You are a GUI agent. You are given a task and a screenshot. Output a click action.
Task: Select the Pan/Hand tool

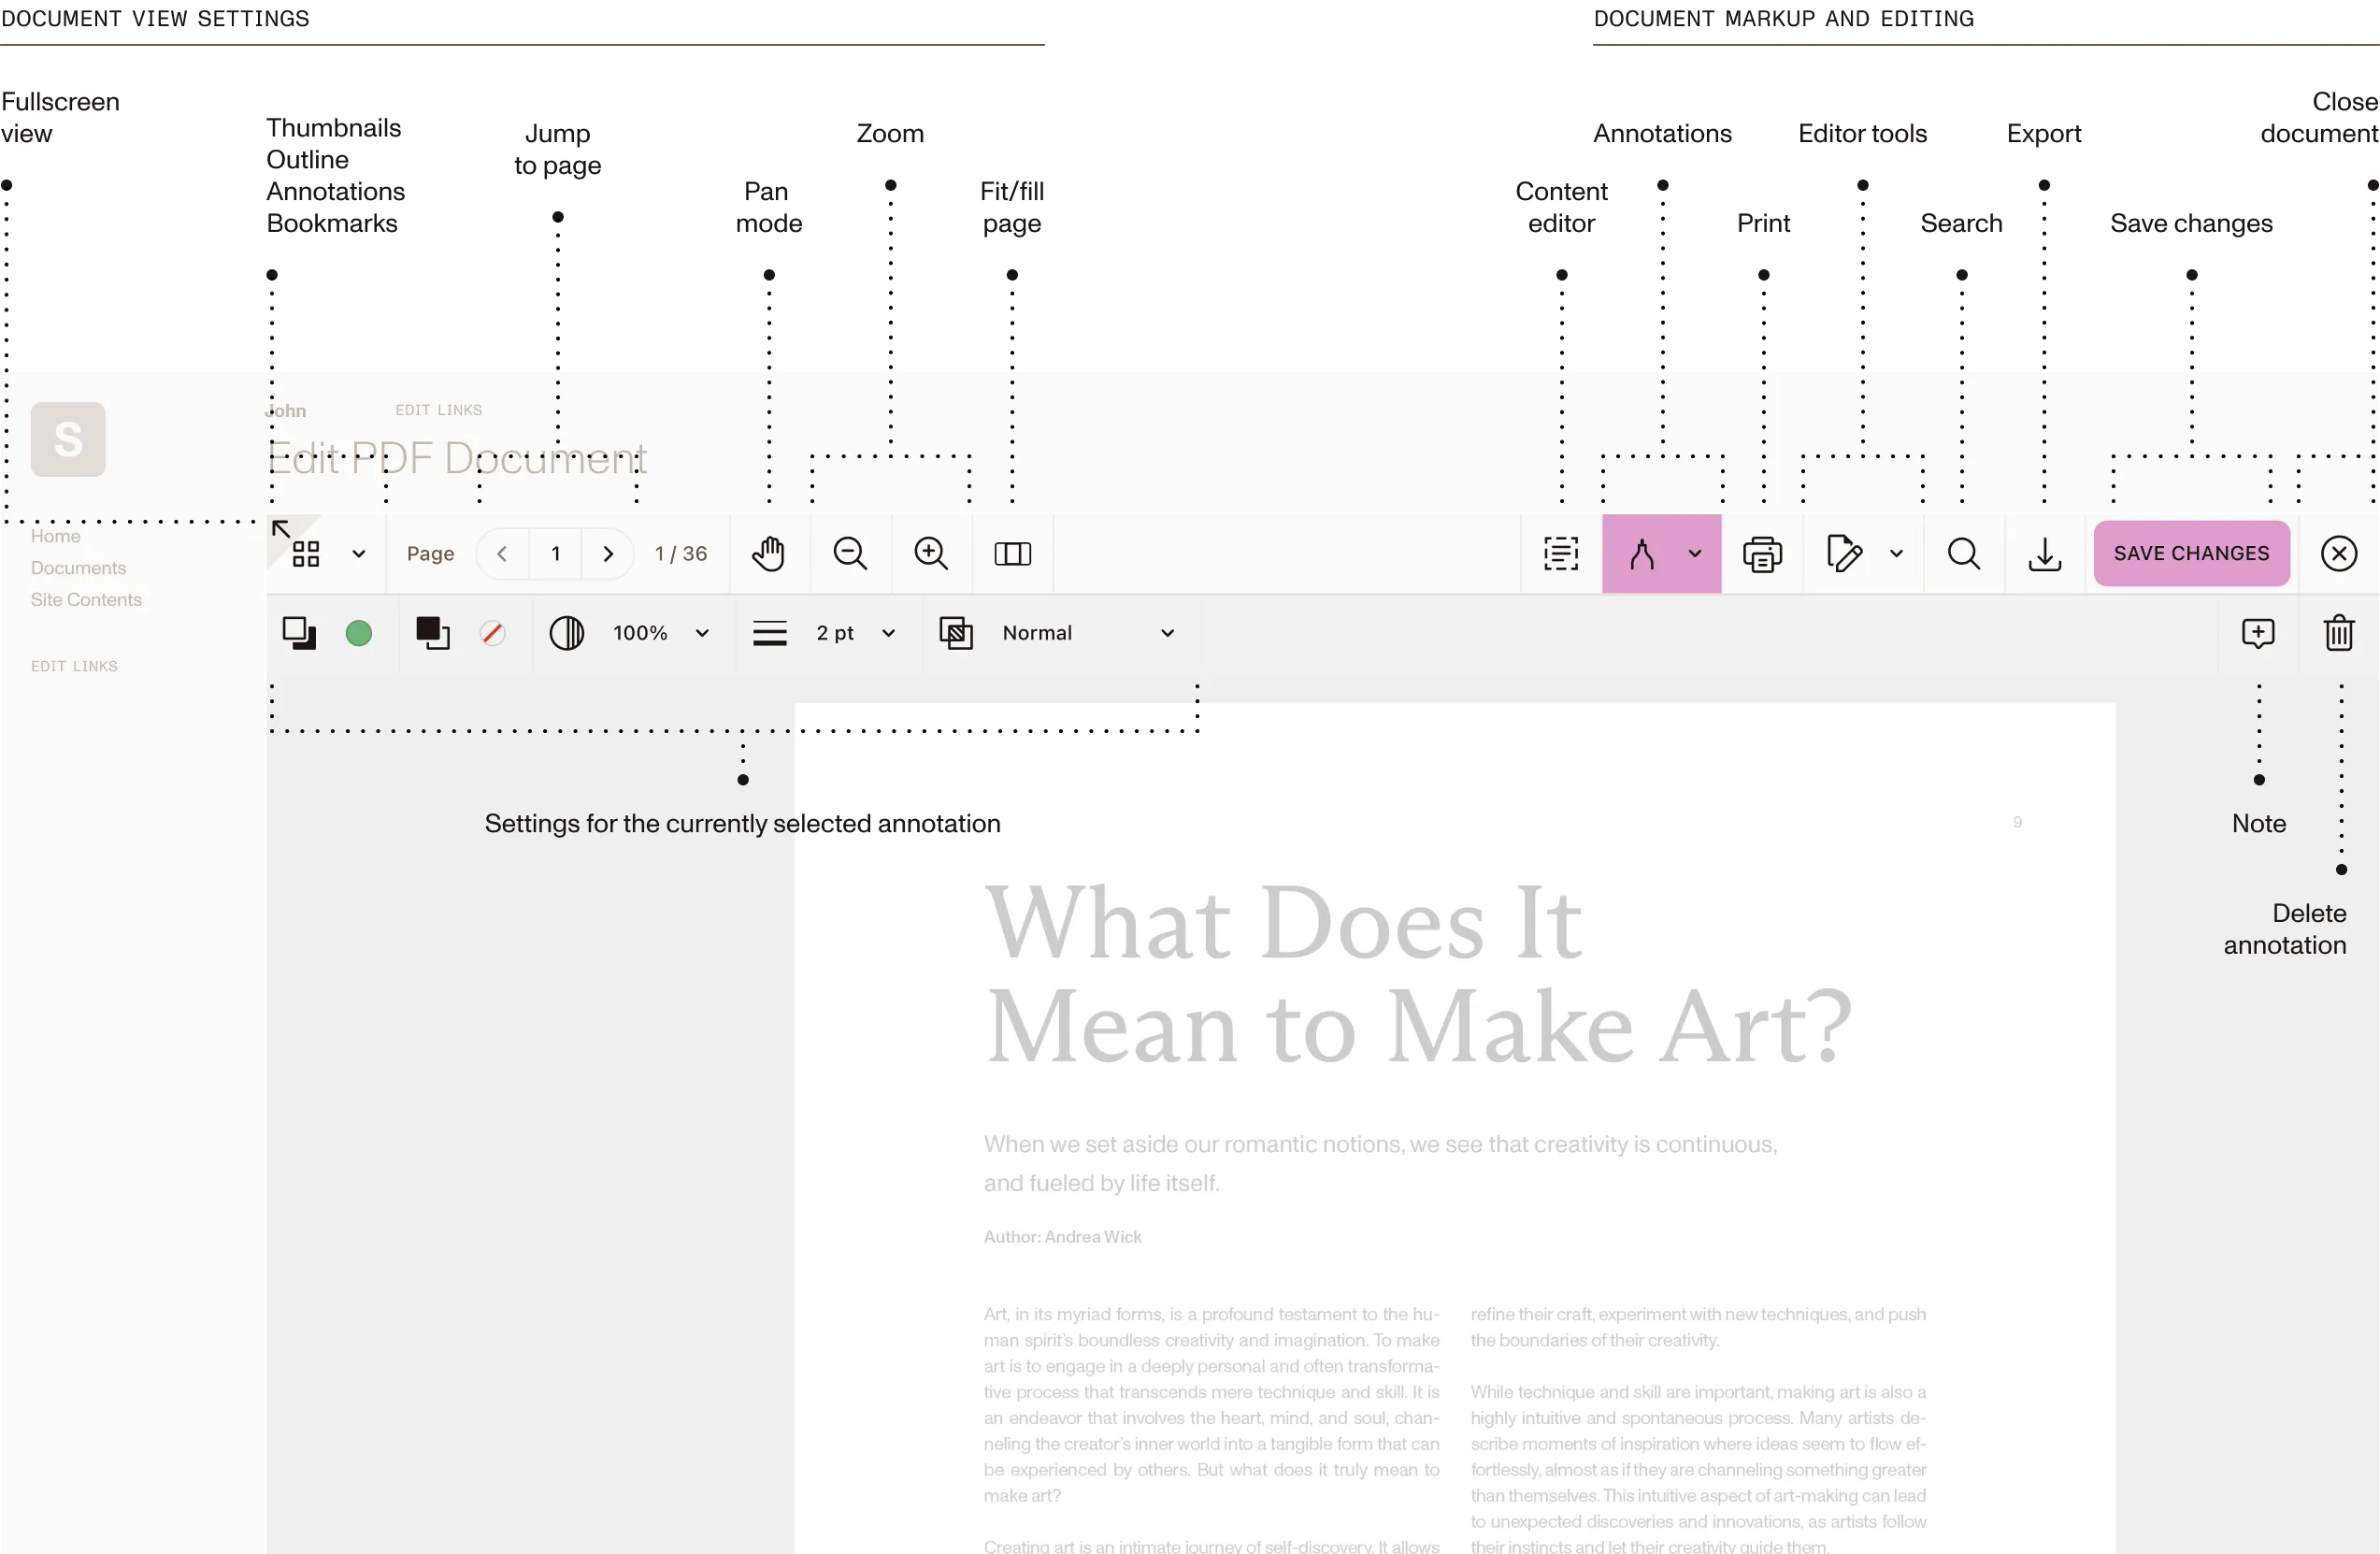pos(768,553)
